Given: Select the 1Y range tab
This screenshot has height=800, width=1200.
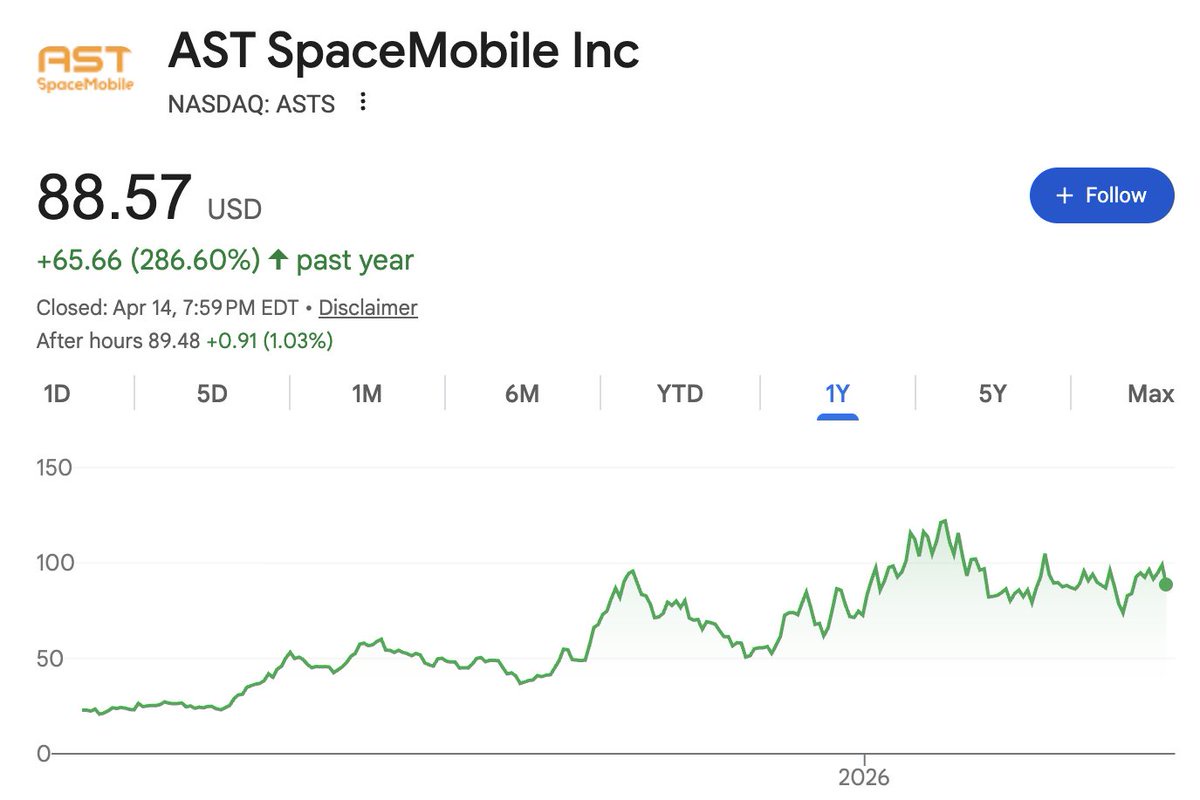Looking at the screenshot, I should click(x=837, y=394).
